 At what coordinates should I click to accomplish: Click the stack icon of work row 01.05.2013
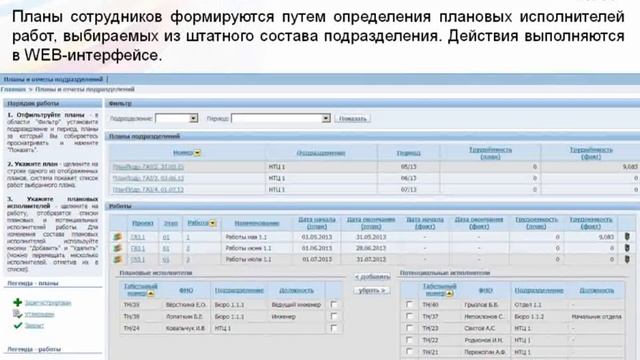coord(118,237)
